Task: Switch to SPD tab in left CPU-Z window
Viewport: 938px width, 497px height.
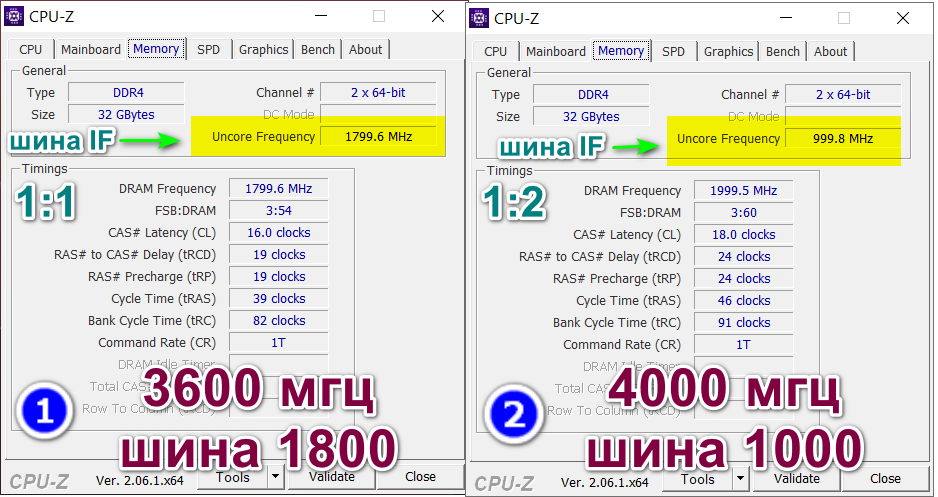Action: point(209,50)
